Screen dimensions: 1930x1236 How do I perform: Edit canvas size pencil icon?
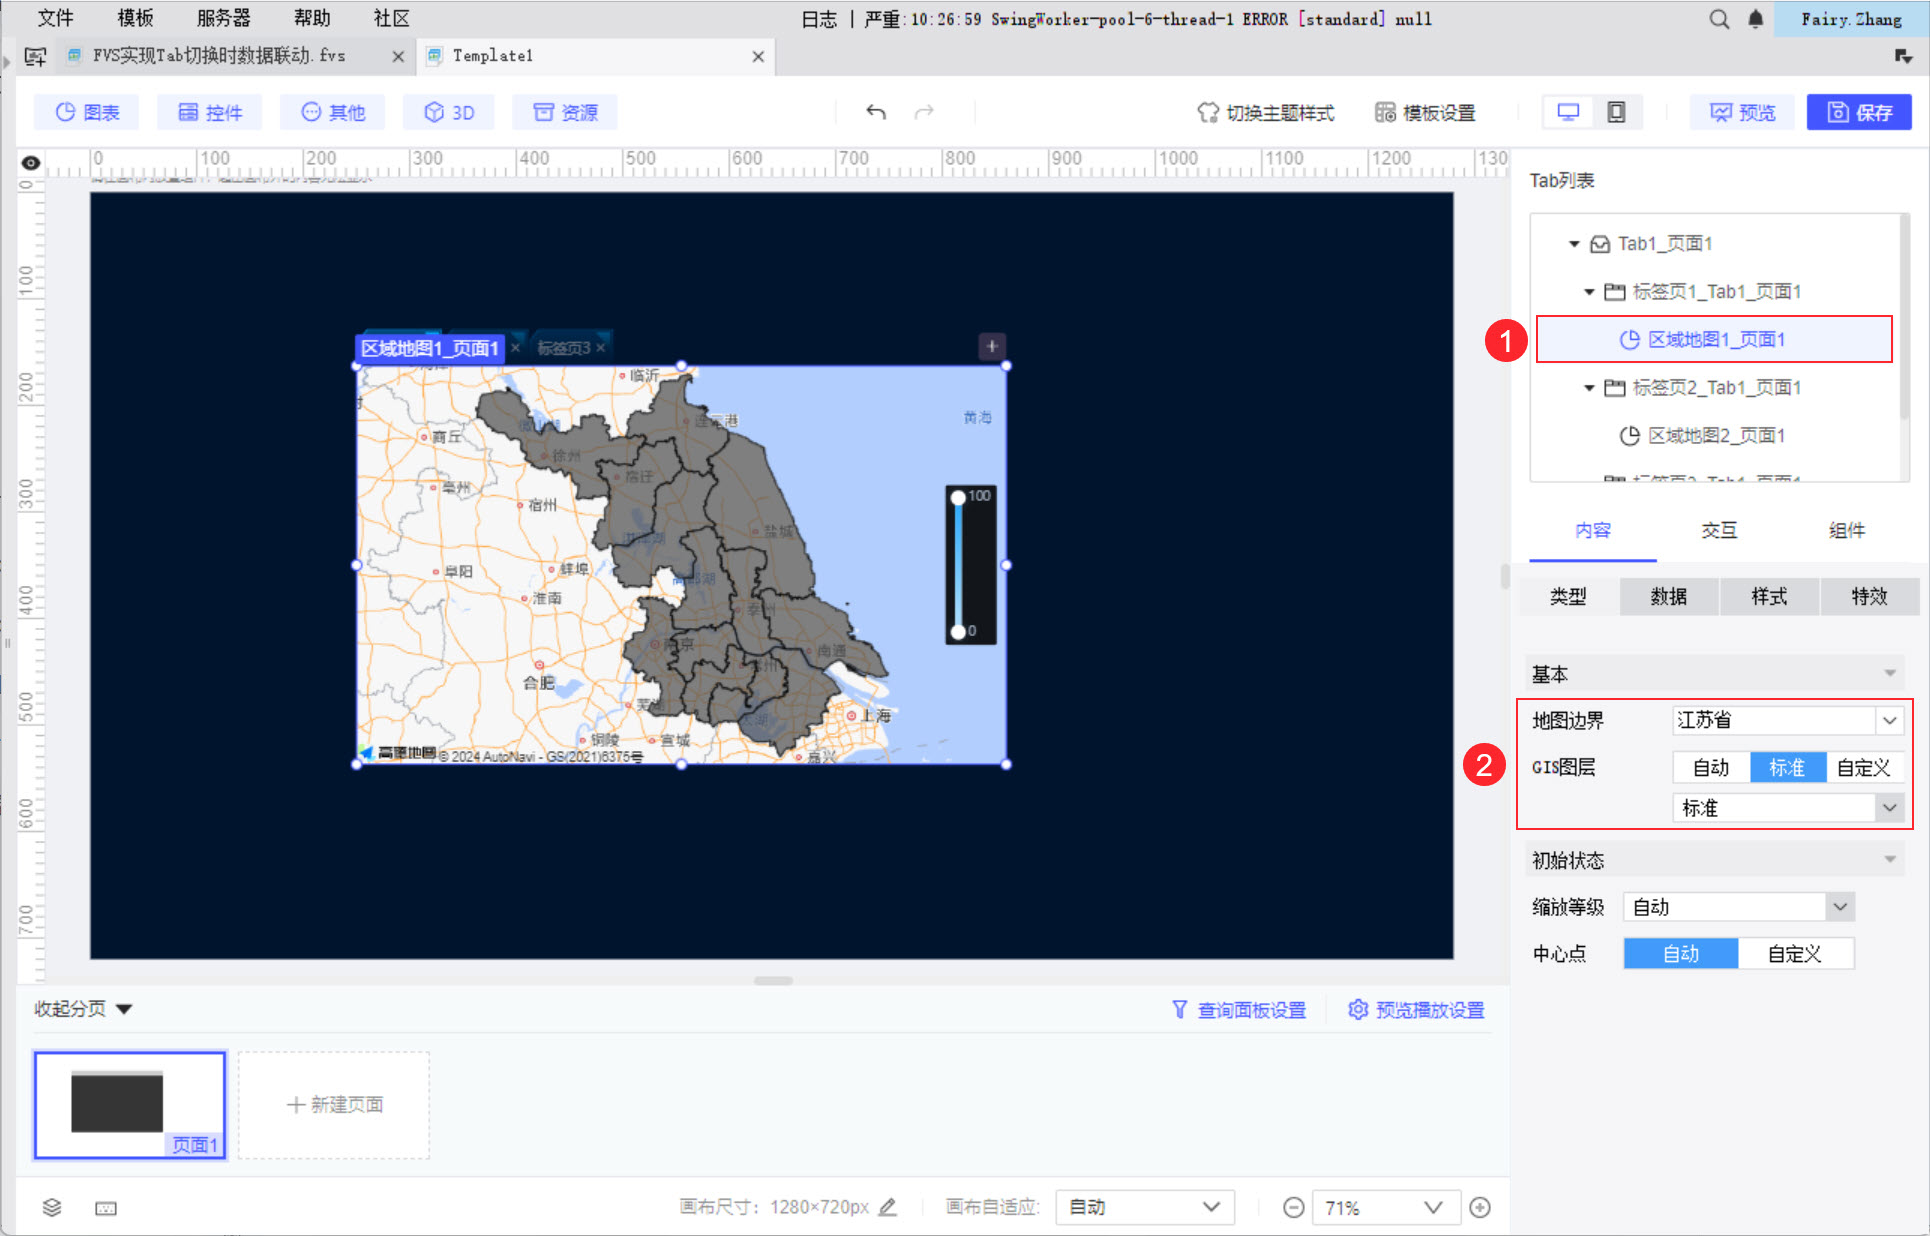(x=887, y=1207)
